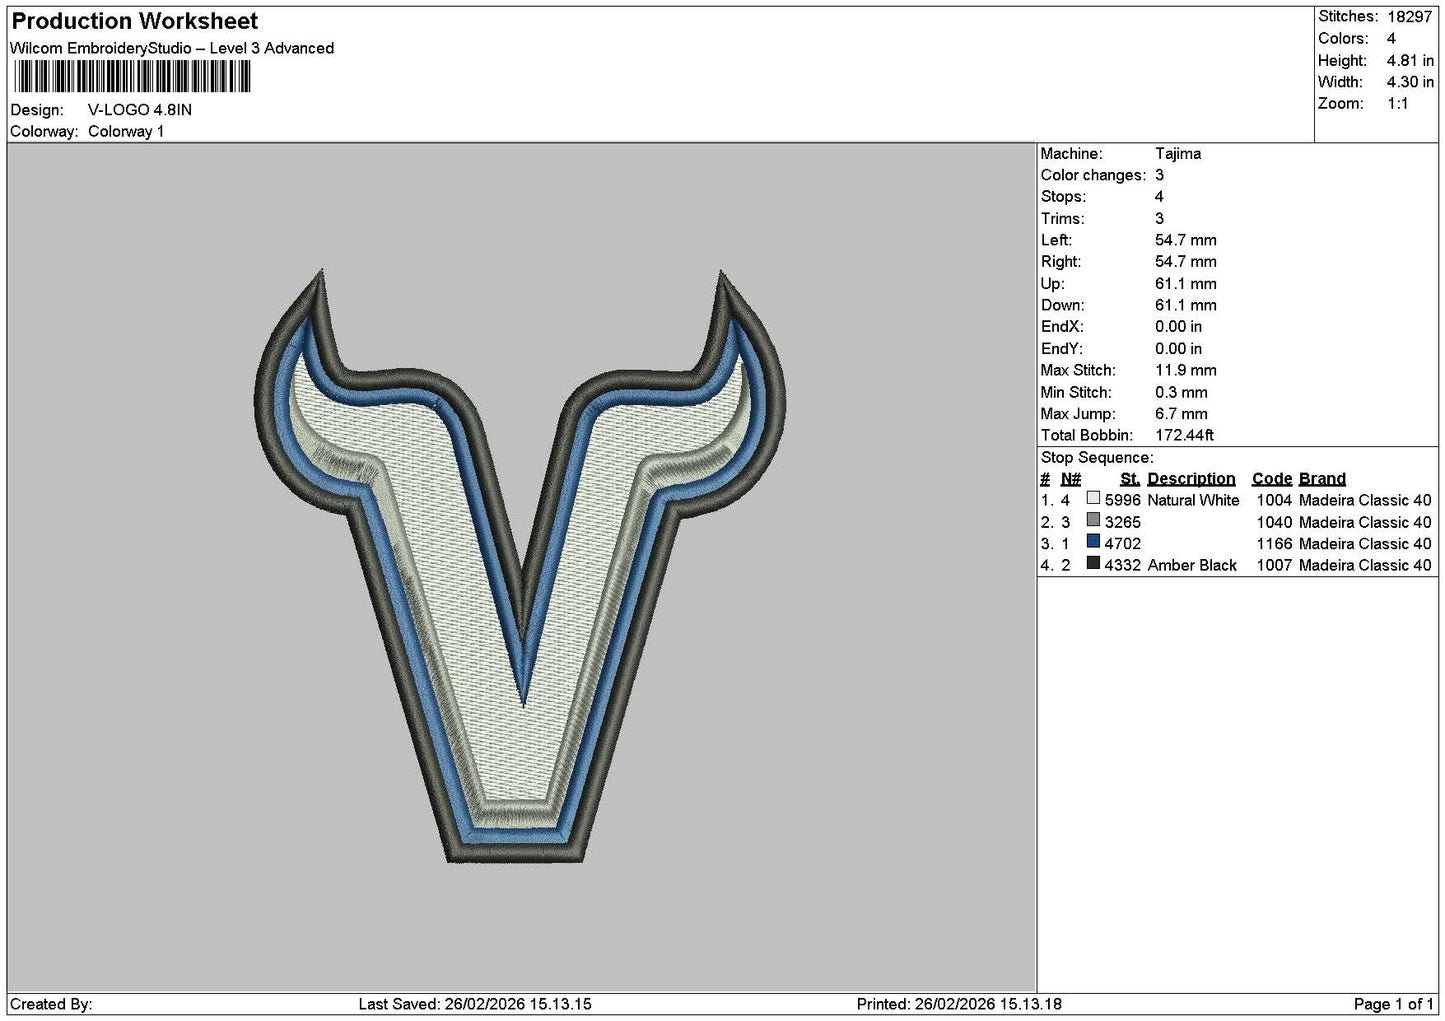Click the 'N#' column header
The height and width of the screenshot is (1021, 1445).
(x=1071, y=479)
